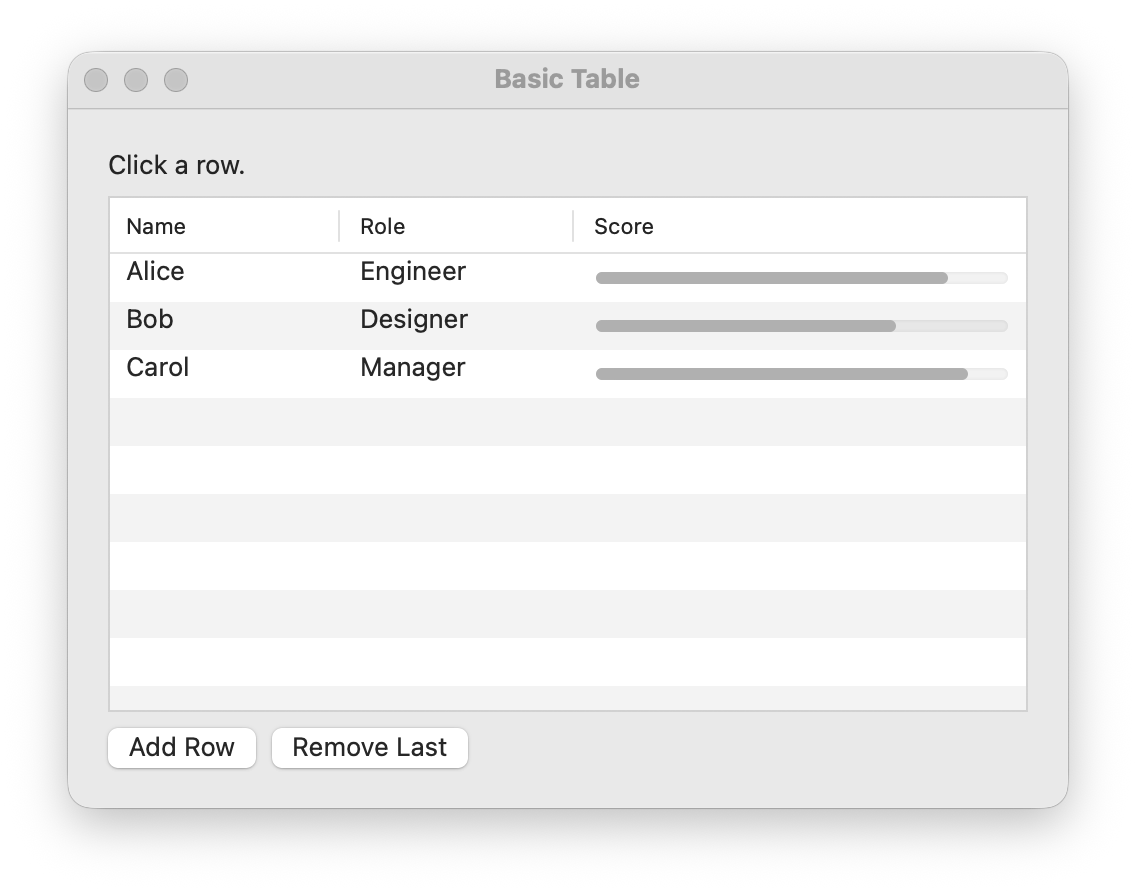This screenshot has width=1136, height=892.
Task: Click the Basic Table window title
Action: tap(567, 79)
